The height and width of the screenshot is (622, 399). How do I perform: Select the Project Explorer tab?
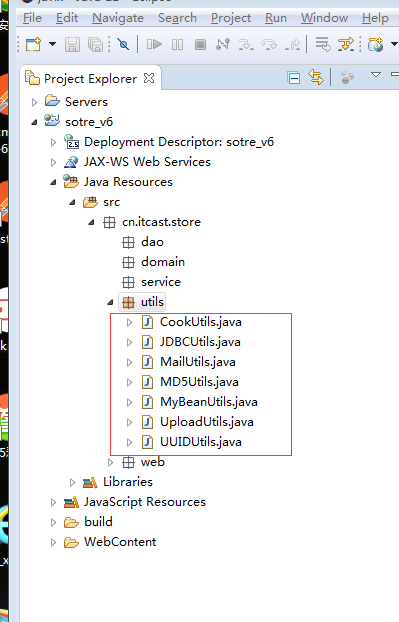[x=90, y=79]
